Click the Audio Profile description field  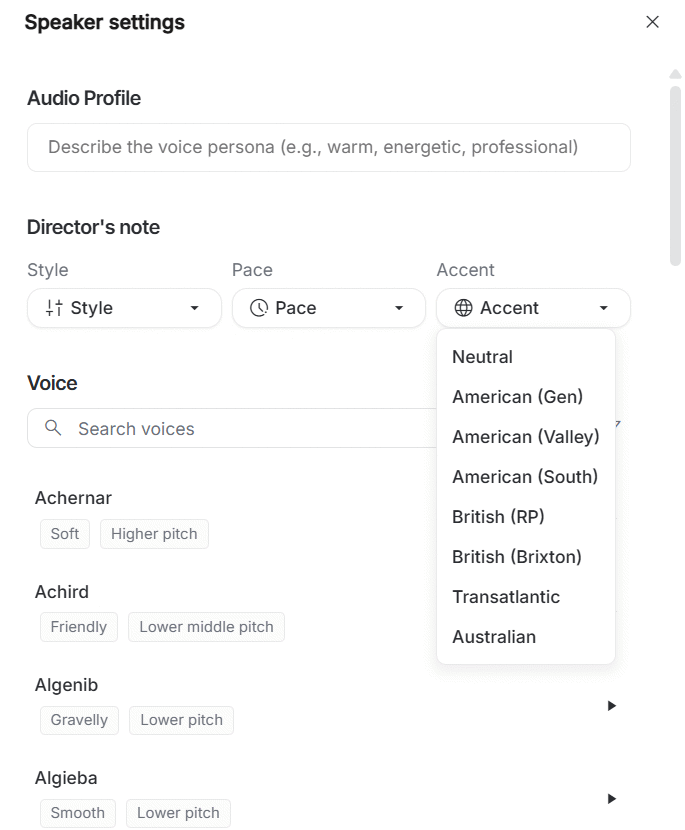click(328, 147)
